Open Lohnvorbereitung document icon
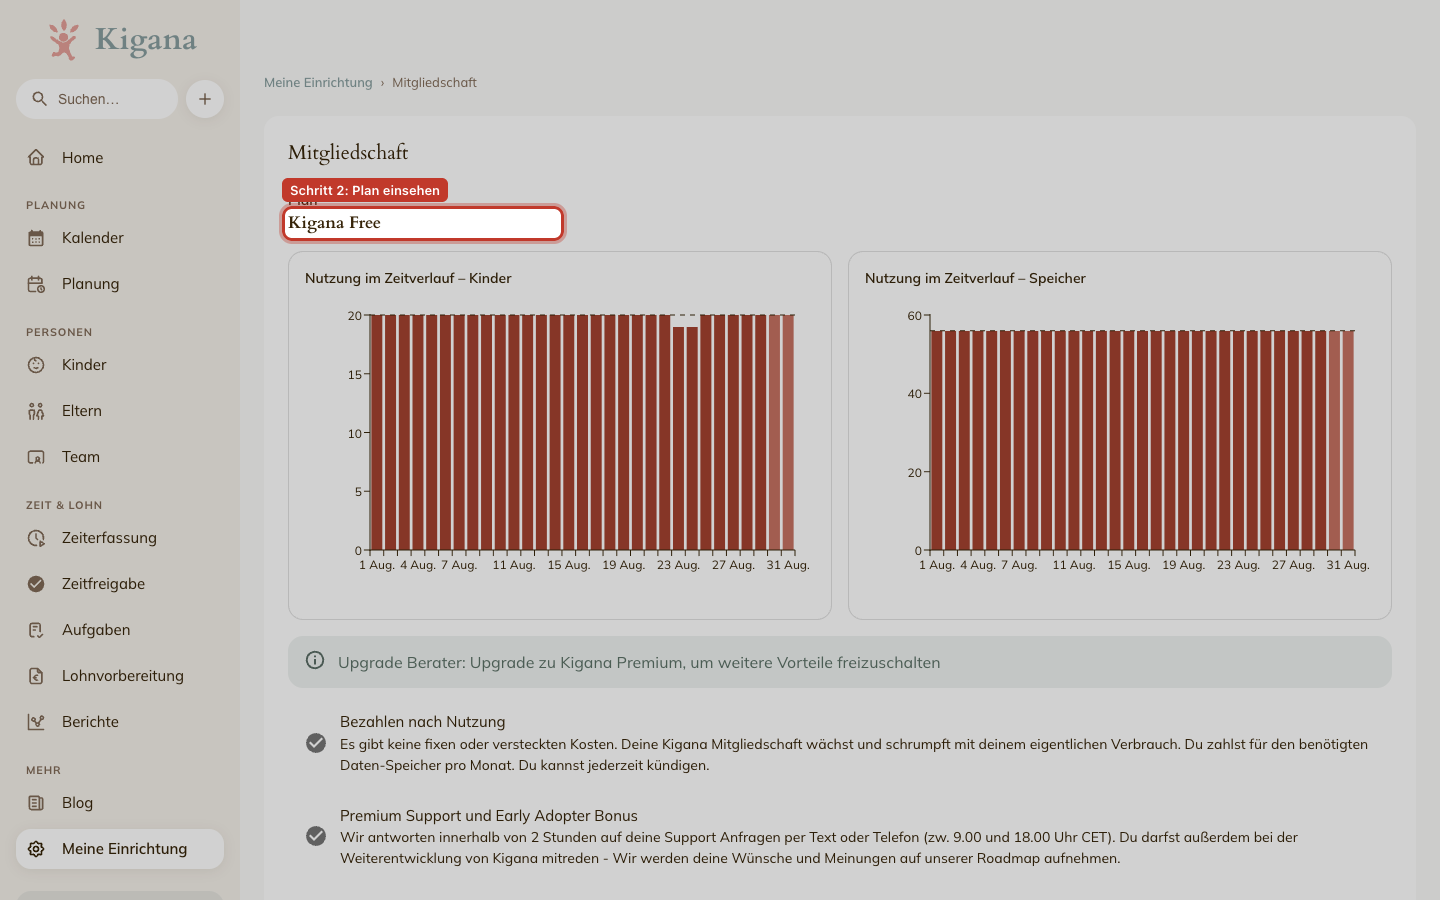Screen dimensions: 1440x900 click(x=36, y=676)
